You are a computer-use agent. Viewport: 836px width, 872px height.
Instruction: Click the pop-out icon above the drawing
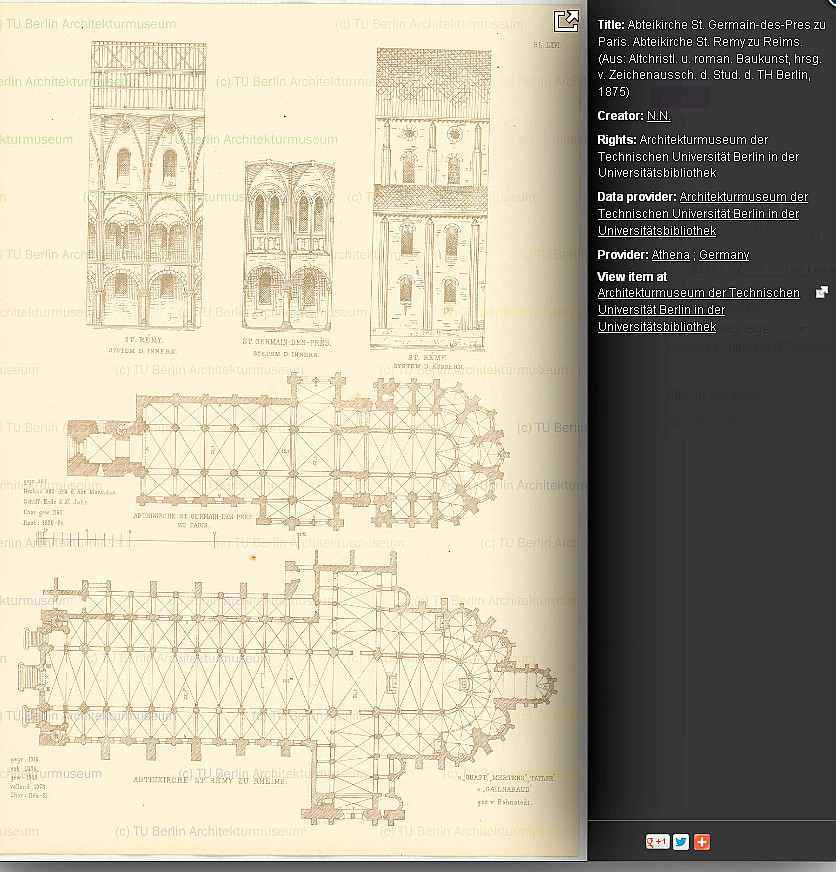[x=567, y=21]
